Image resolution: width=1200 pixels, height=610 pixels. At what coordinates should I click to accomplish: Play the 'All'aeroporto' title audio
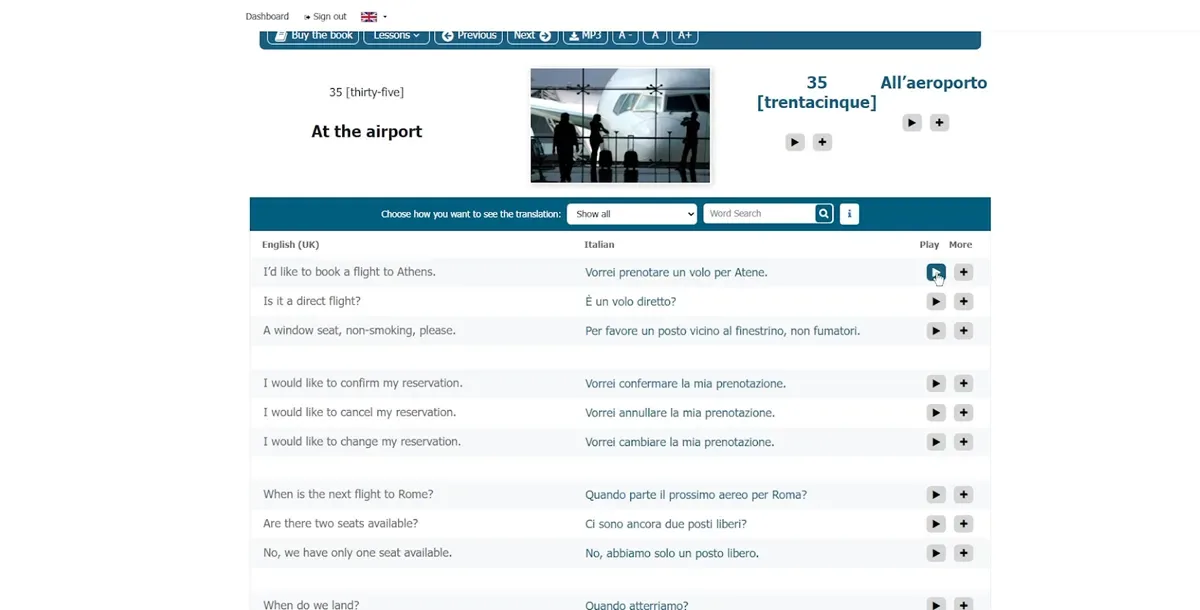(912, 123)
